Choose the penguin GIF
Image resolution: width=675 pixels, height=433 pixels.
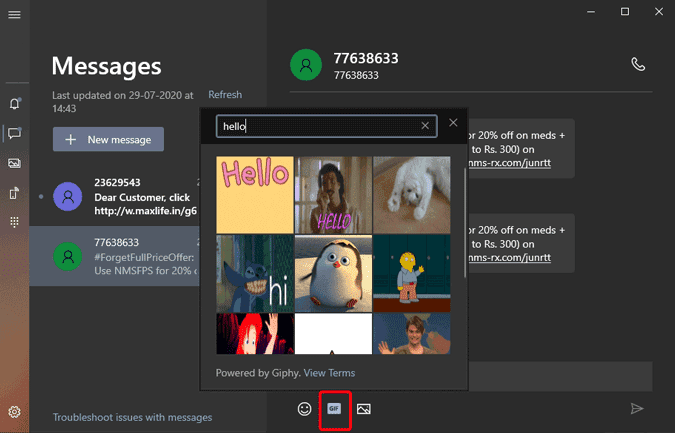(x=333, y=273)
